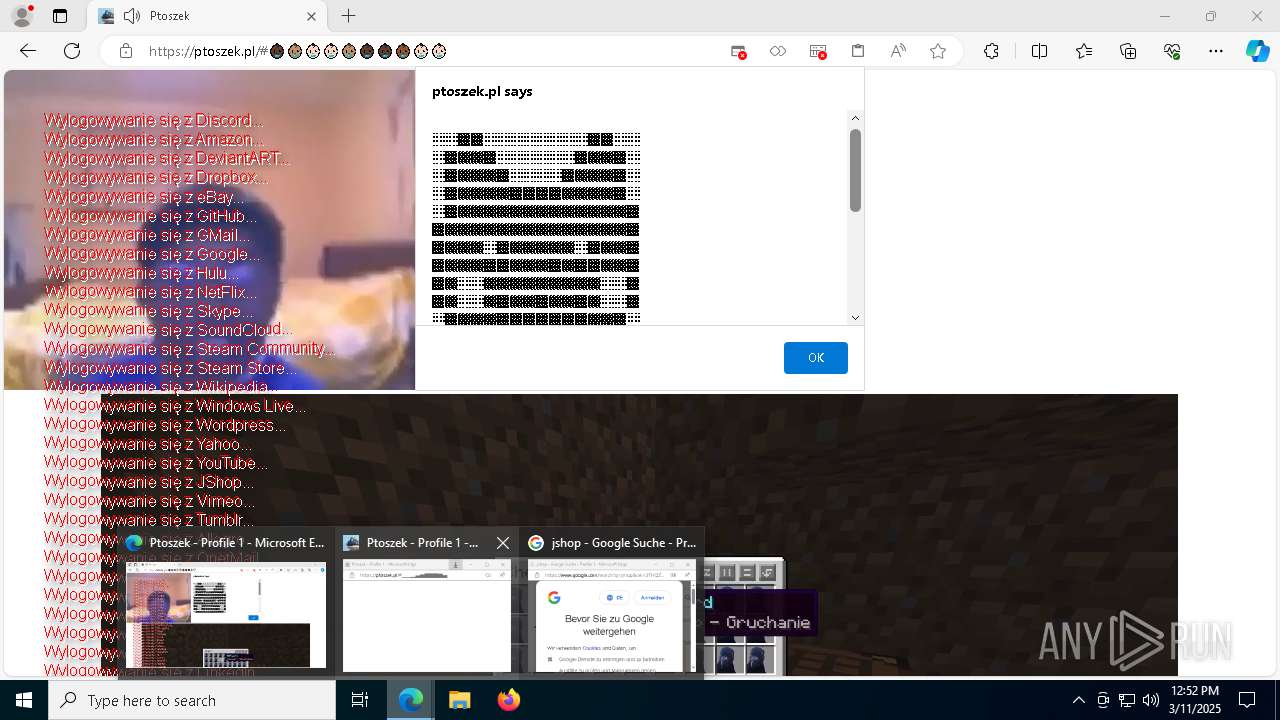Screen dimensions: 1280x720
Task: Open the volume speaker tray icon
Action: point(1150,700)
